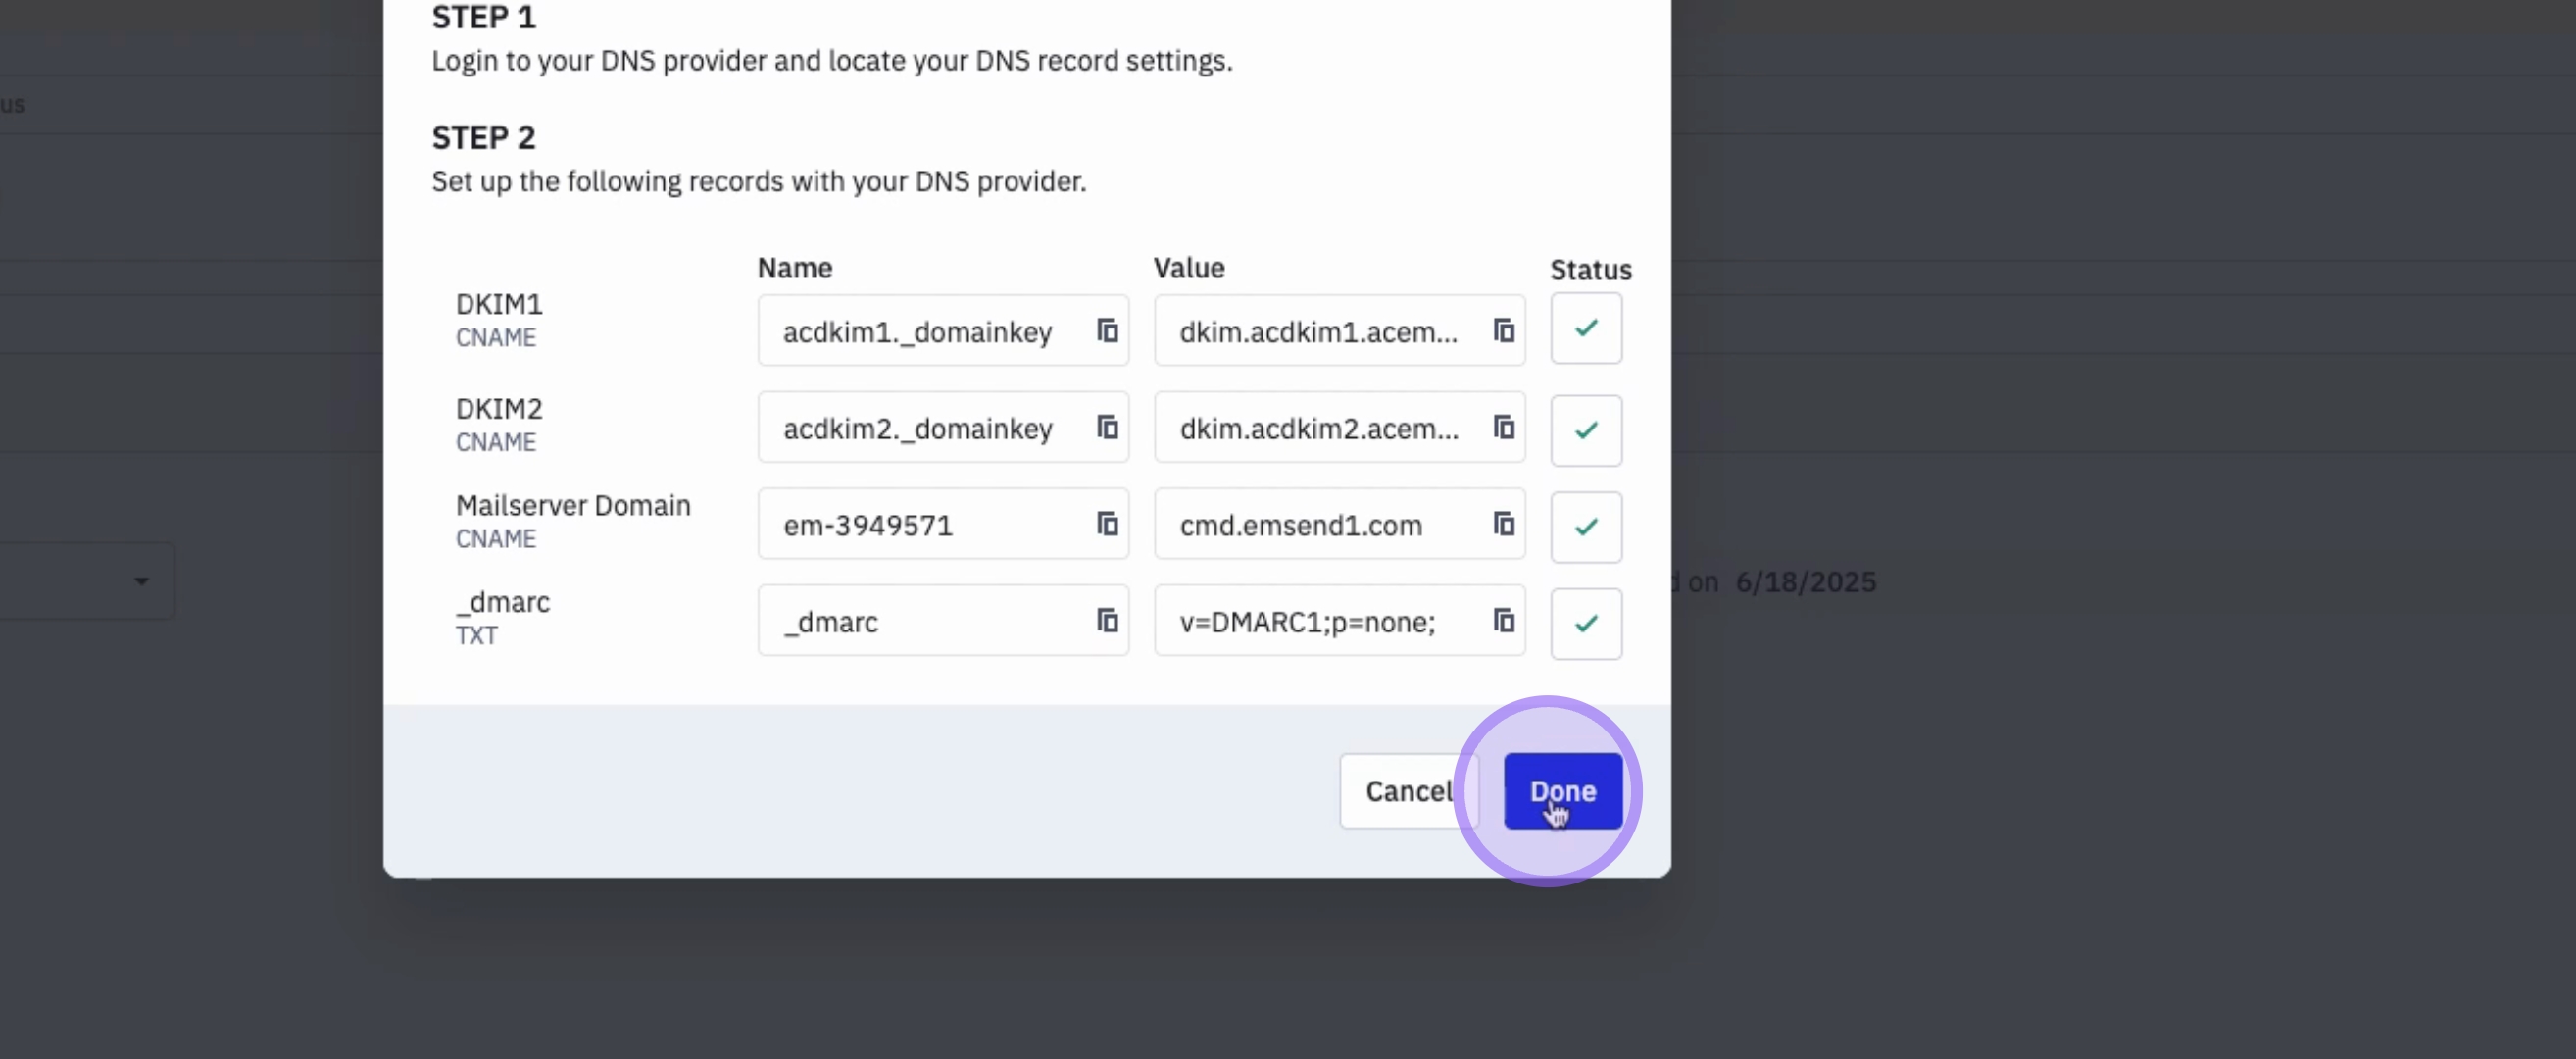
Task: Click the Mailserver Domain status checkmark
Action: (1585, 527)
